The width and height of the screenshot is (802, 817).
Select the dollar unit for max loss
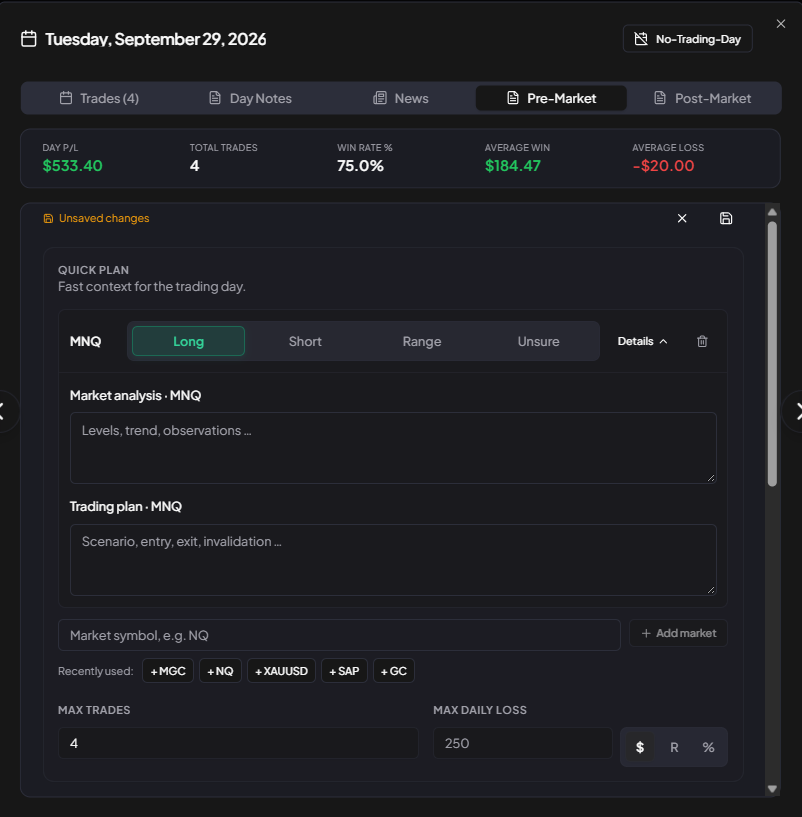point(640,747)
